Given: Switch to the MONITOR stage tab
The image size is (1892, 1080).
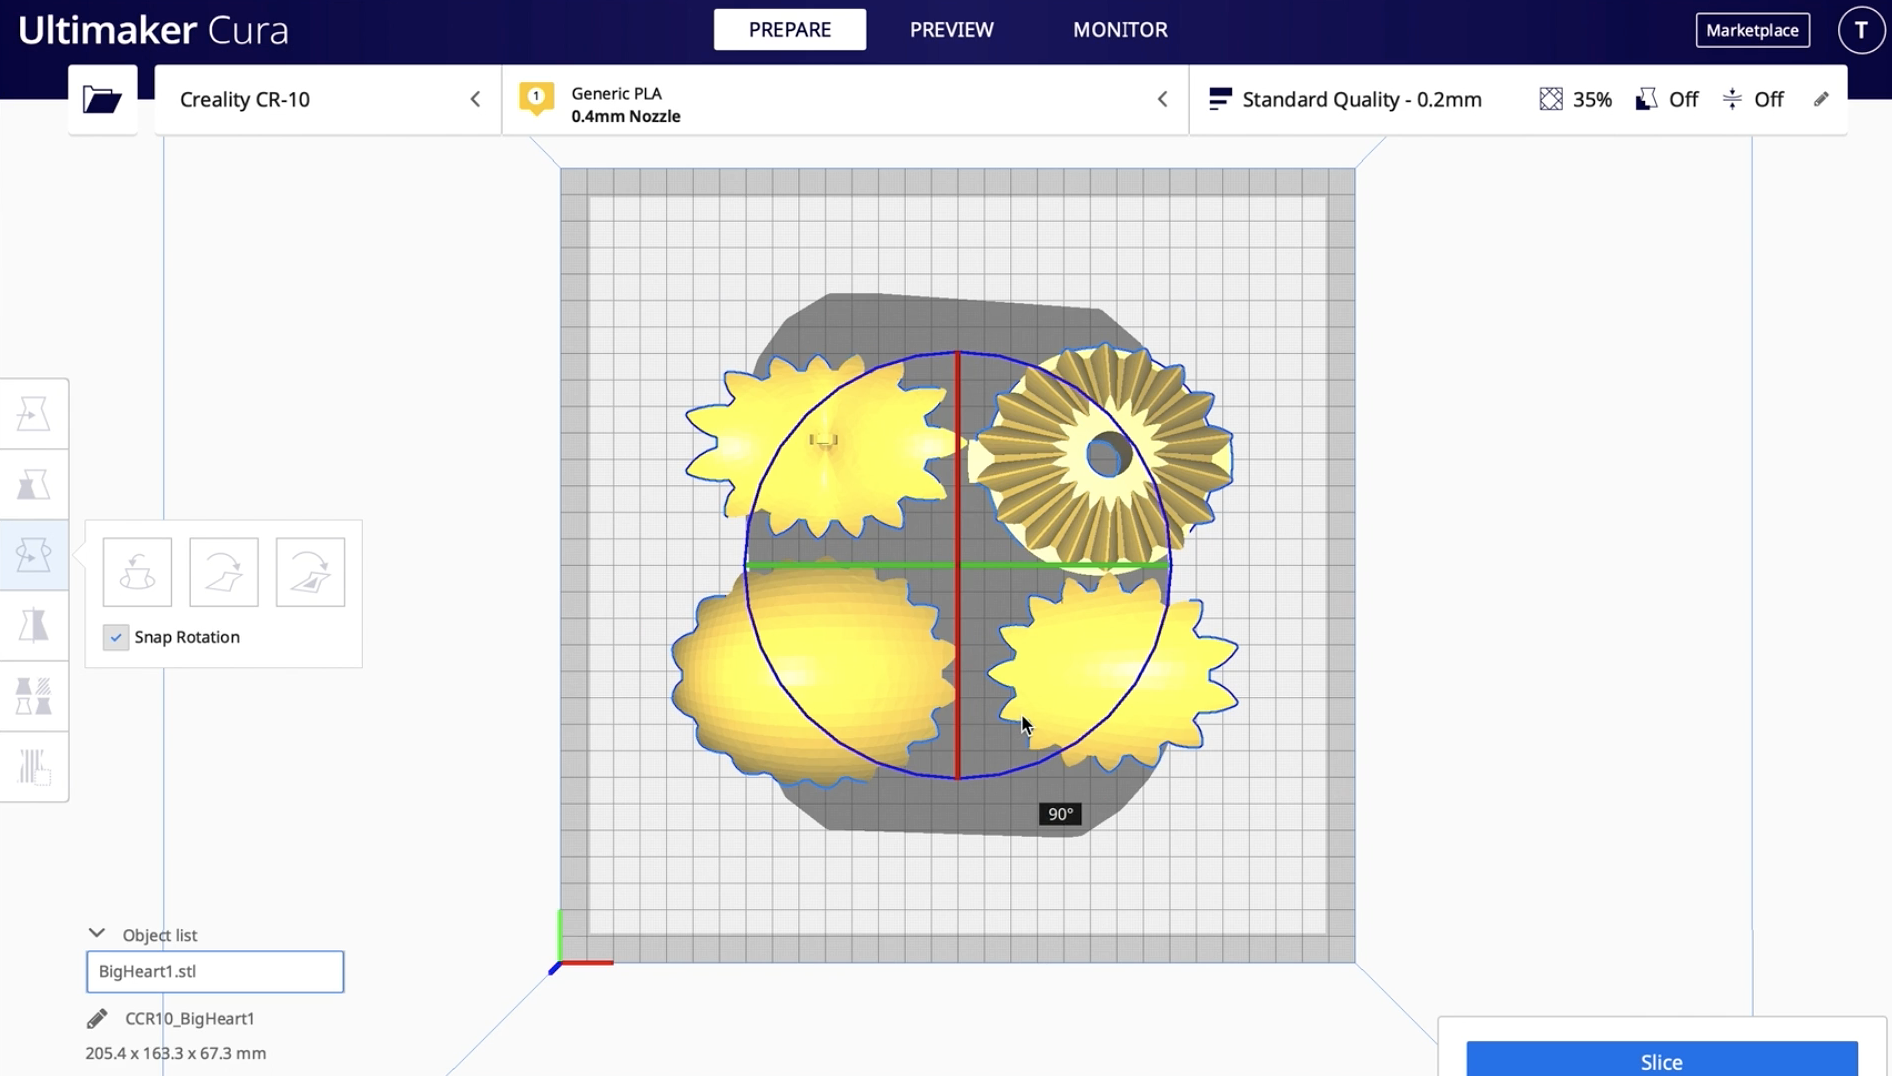Looking at the screenshot, I should 1120,30.
